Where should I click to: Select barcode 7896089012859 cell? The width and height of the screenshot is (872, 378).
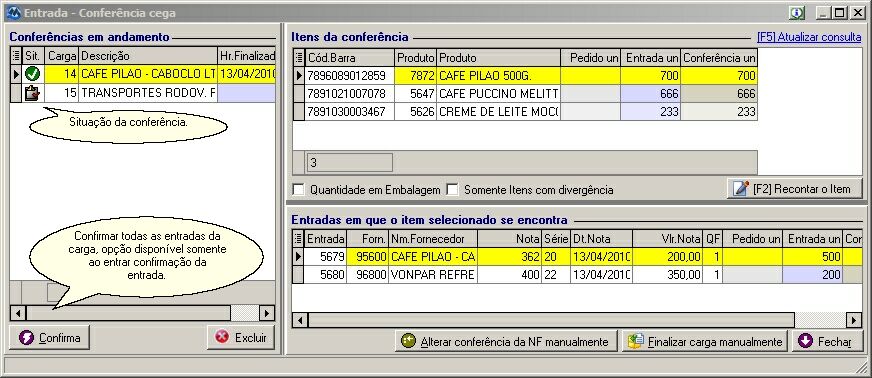coord(350,76)
